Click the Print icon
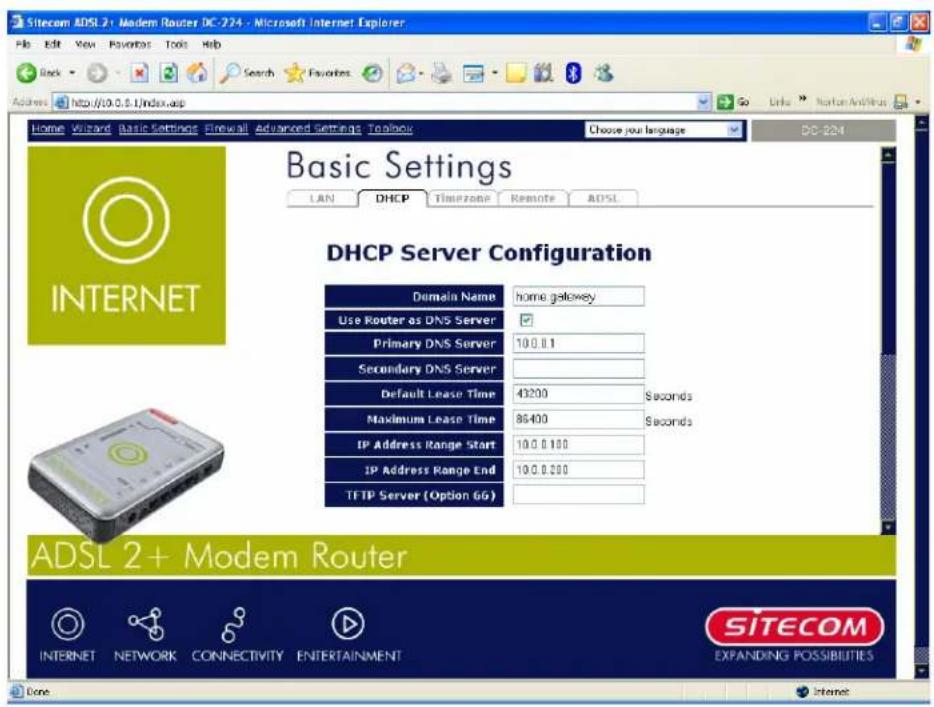 point(442,73)
